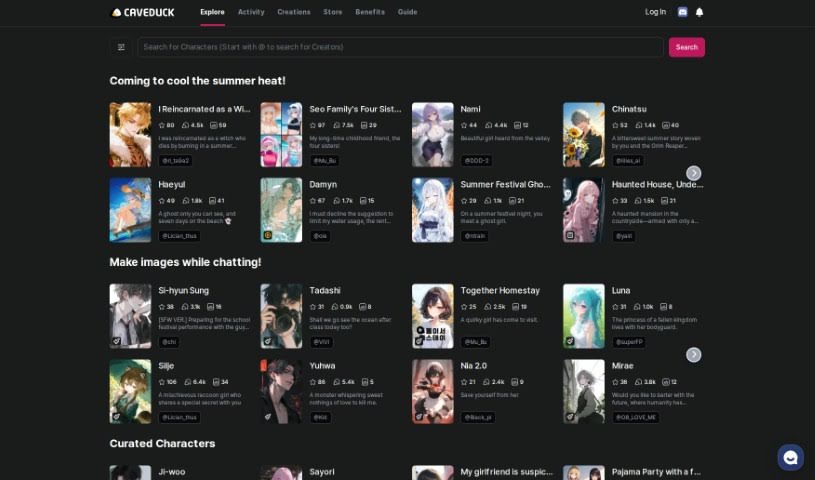Select the Luna character title
The width and height of the screenshot is (815, 480).
pos(621,291)
